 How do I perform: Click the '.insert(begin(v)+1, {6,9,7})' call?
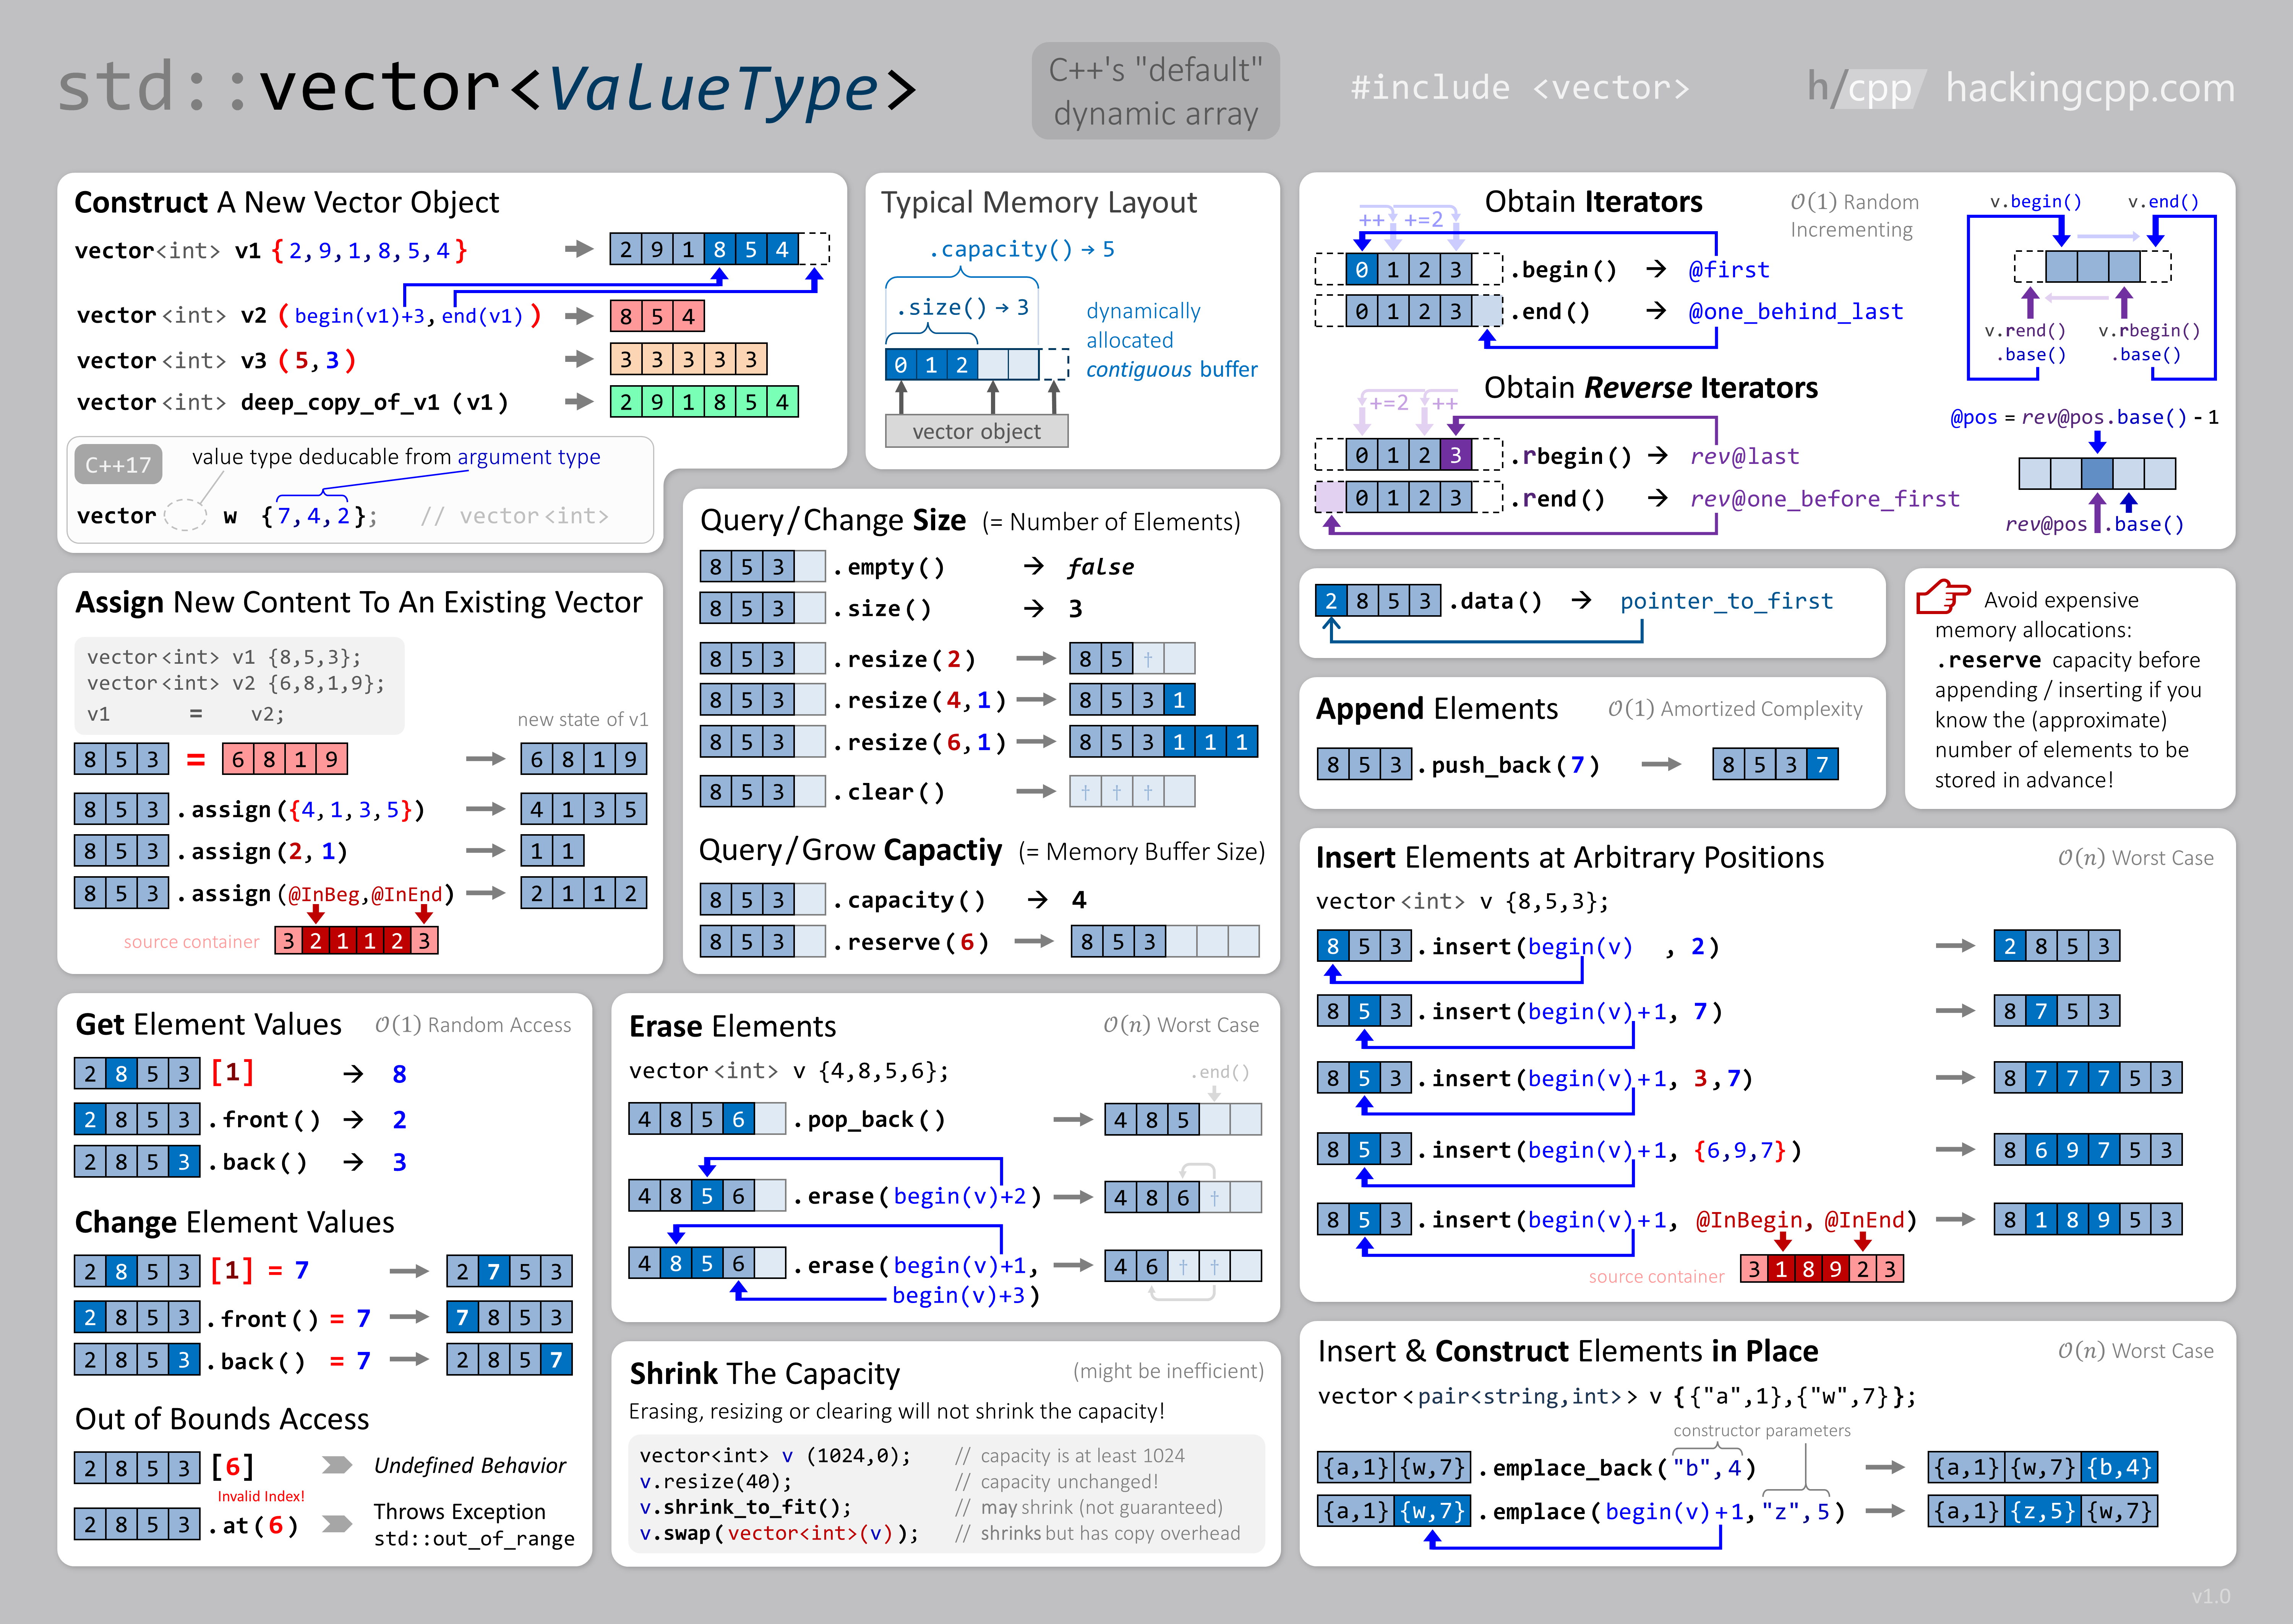click(1610, 1151)
